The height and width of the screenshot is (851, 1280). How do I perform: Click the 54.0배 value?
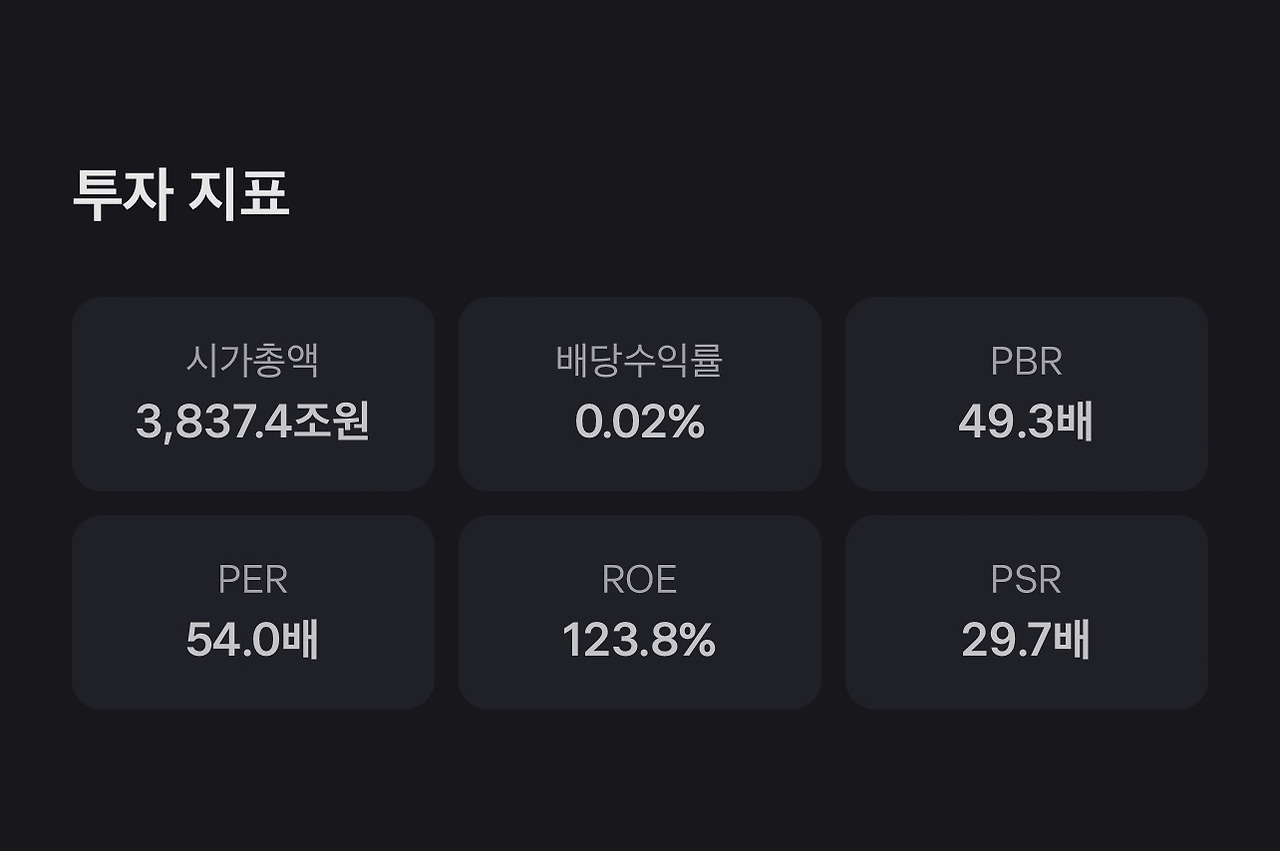[x=253, y=640]
